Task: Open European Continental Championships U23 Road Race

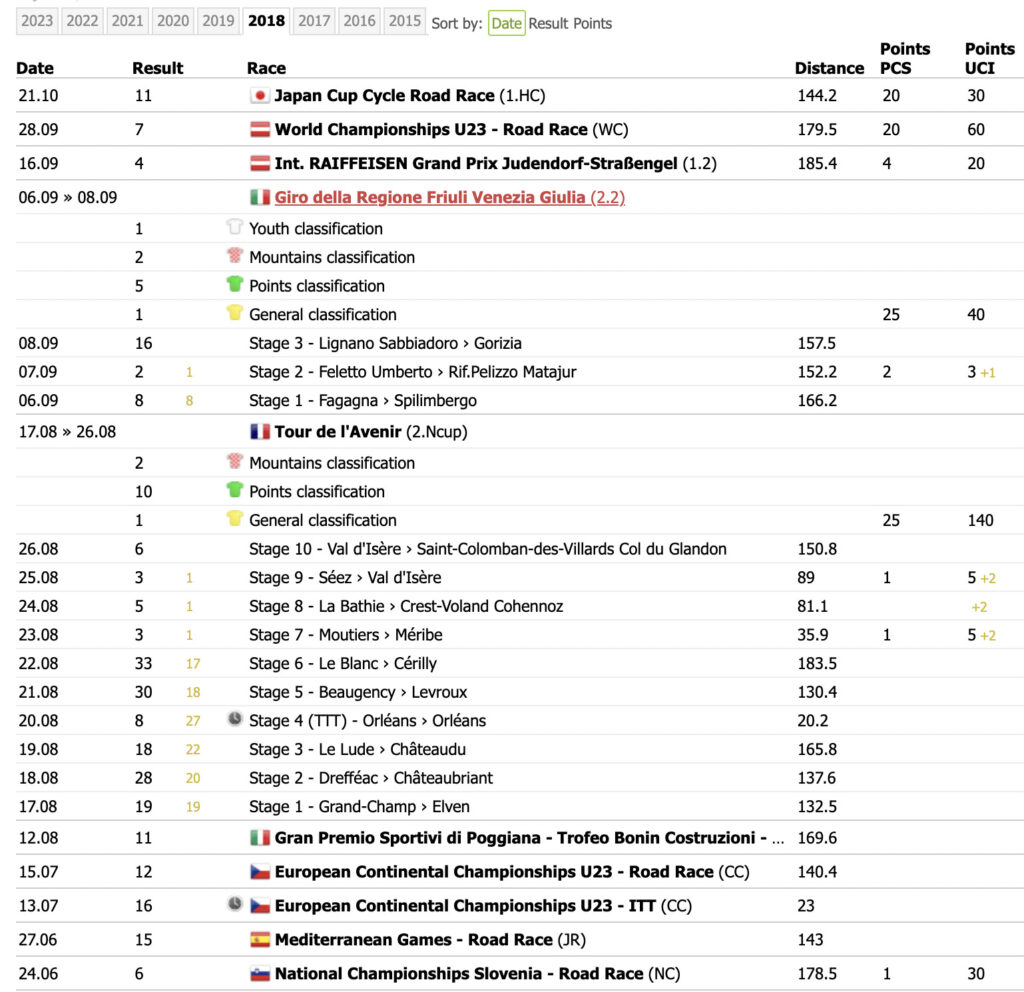Action: [512, 872]
